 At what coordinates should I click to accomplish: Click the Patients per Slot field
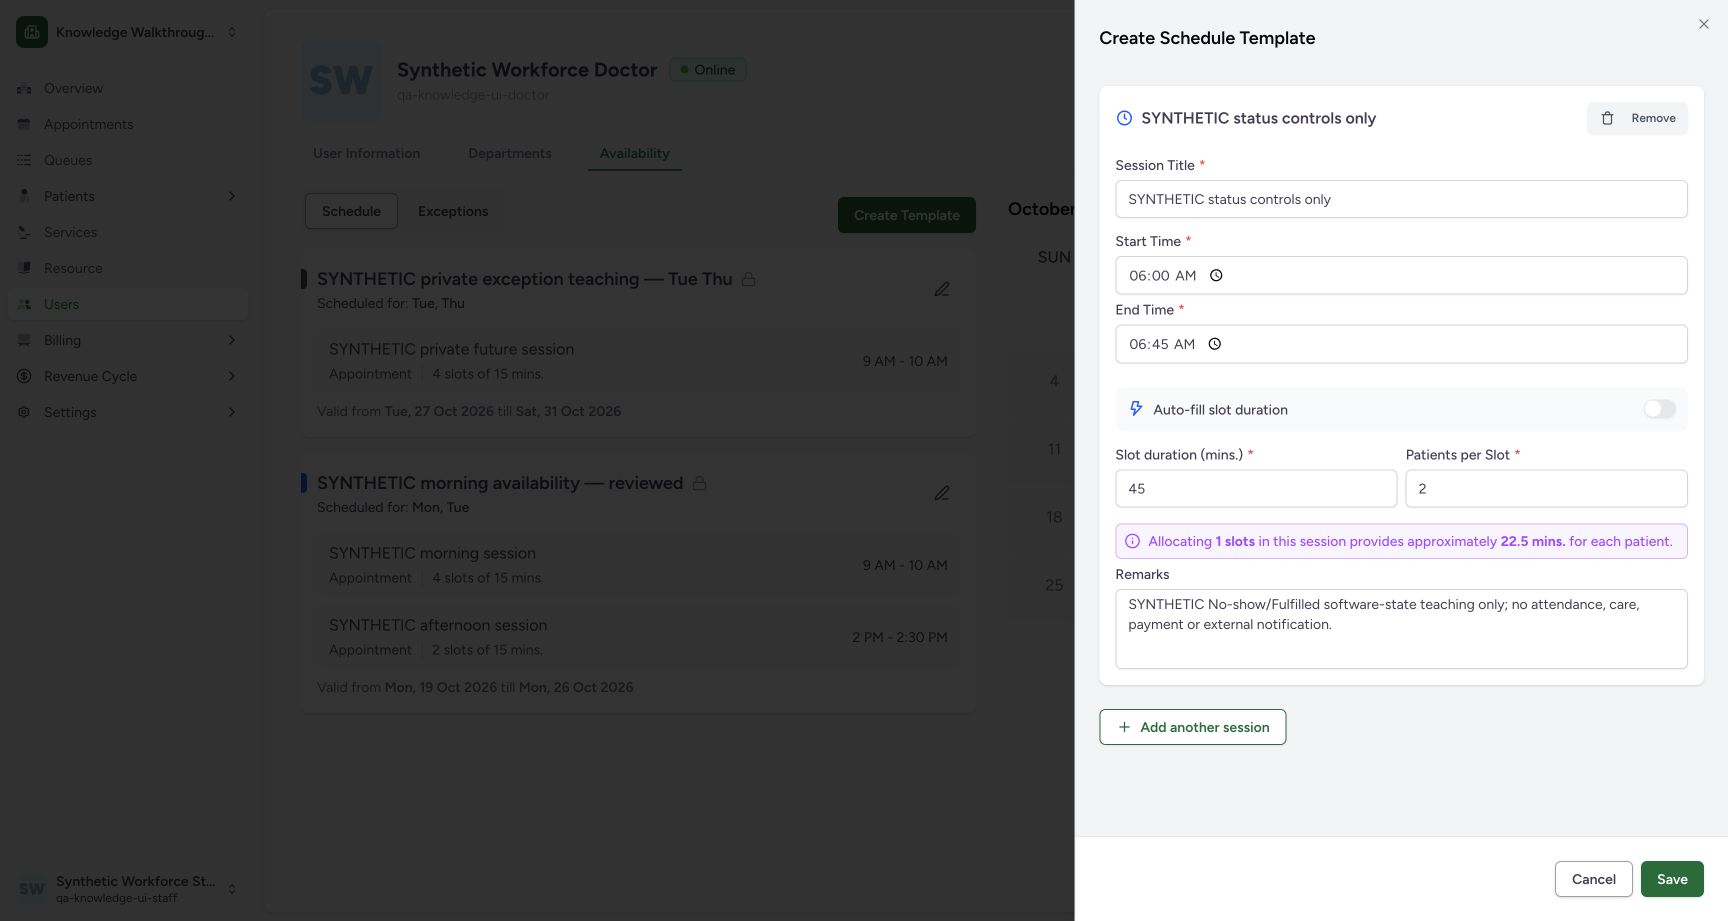click(1546, 489)
